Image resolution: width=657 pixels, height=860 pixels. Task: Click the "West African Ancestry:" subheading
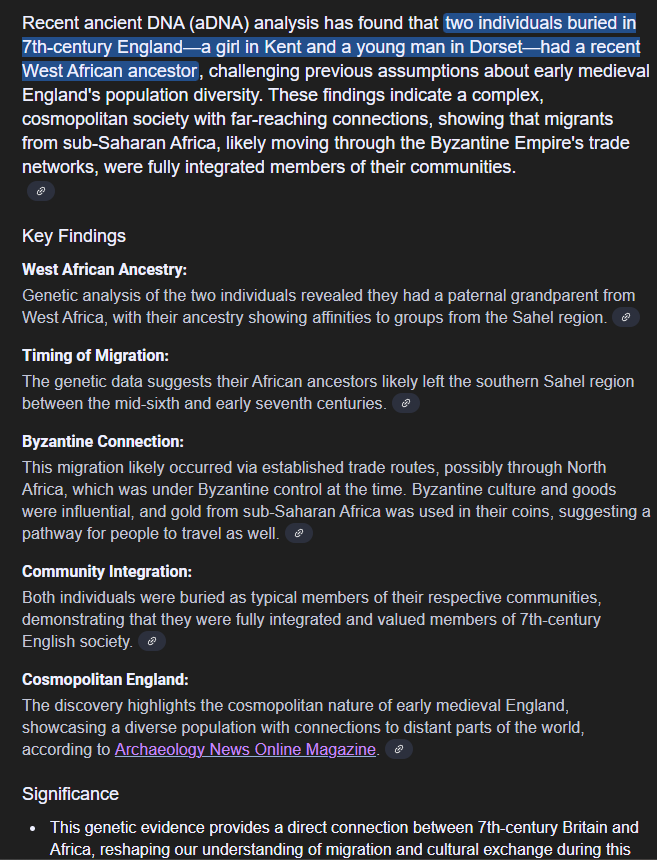point(104,270)
